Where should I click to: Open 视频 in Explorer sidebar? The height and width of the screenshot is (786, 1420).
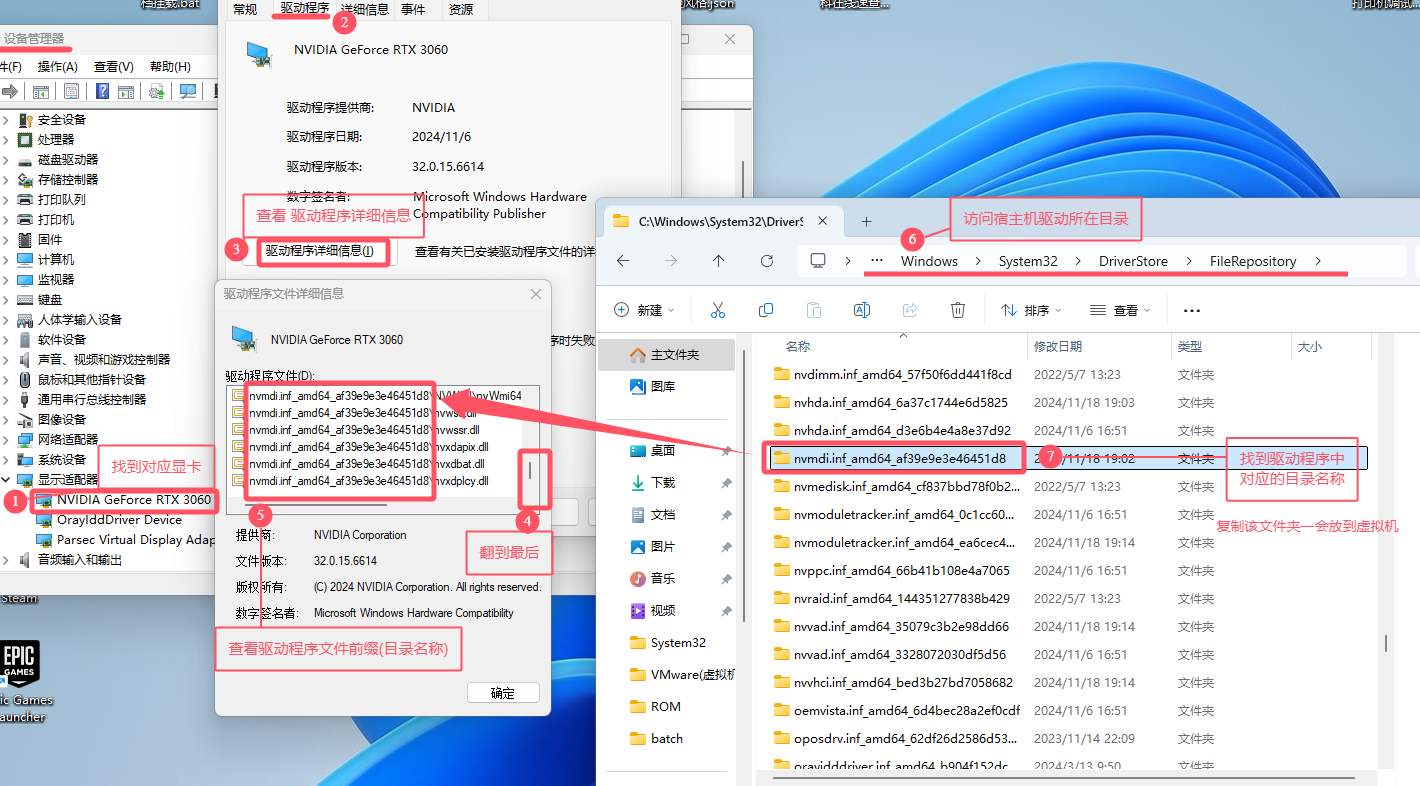click(652, 610)
